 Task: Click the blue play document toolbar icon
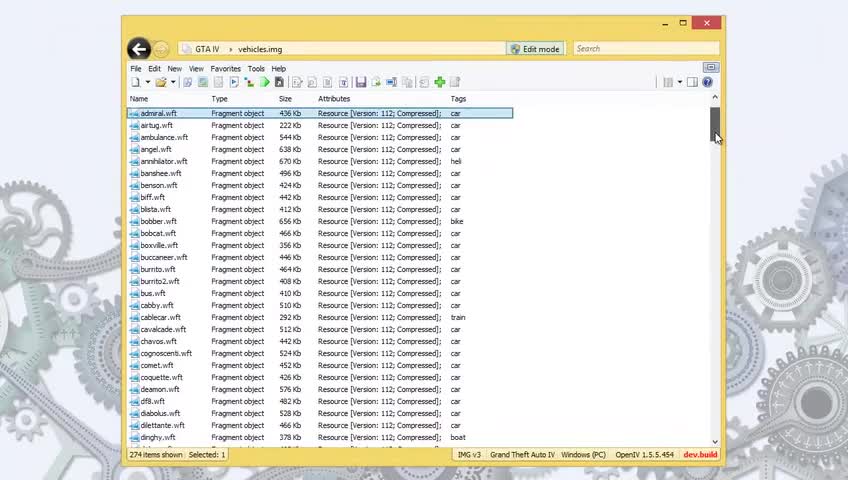click(x=234, y=82)
